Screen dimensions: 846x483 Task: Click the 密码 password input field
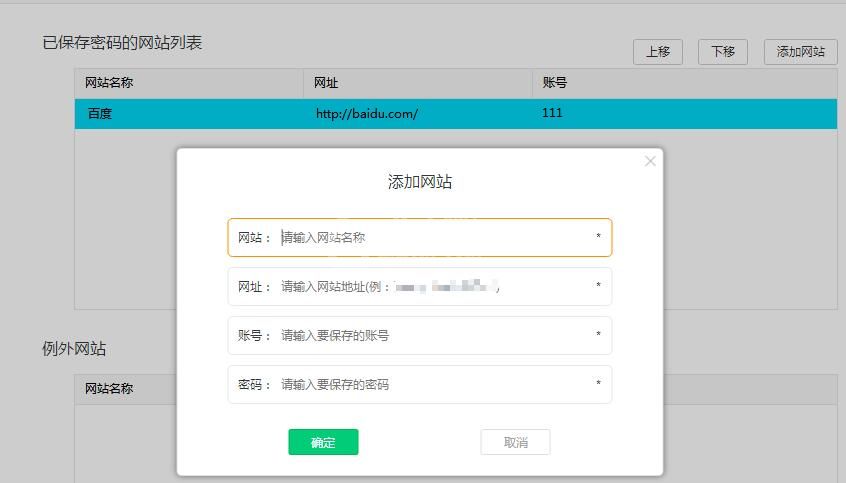pyautogui.click(x=420, y=384)
